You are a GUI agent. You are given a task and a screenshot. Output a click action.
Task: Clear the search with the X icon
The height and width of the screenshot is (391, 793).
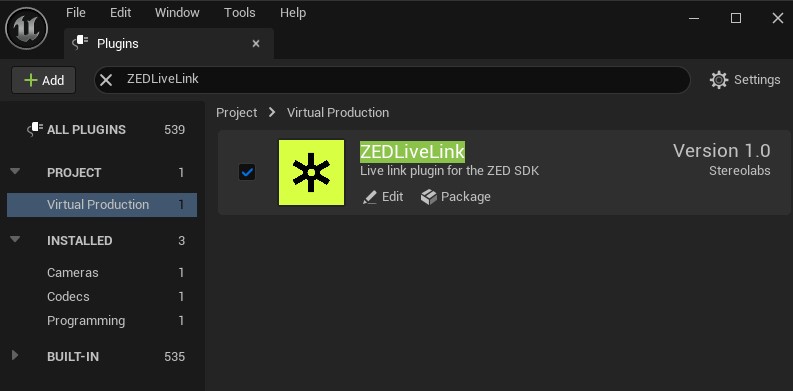point(106,80)
